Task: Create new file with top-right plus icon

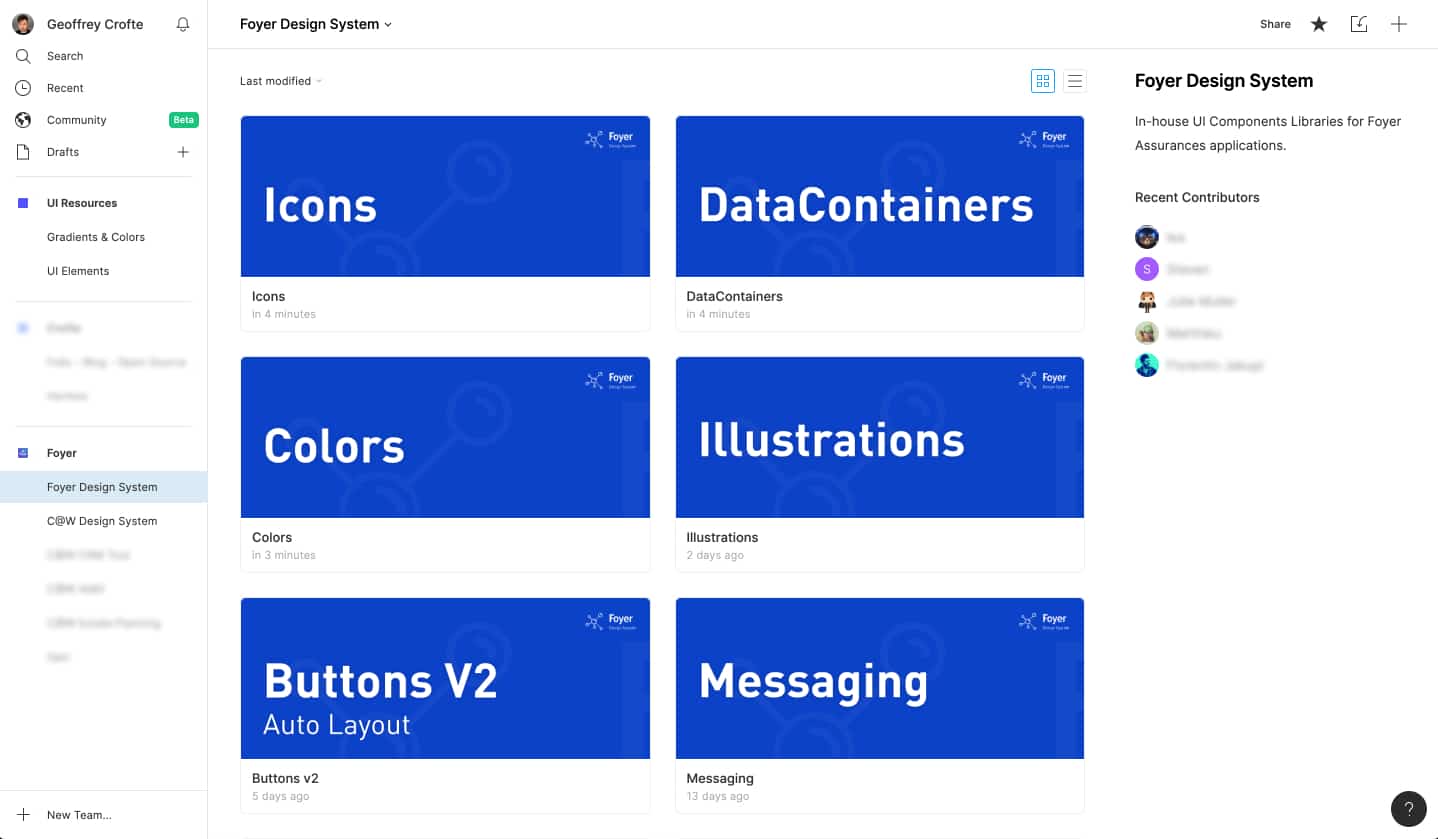Action: pos(1399,24)
